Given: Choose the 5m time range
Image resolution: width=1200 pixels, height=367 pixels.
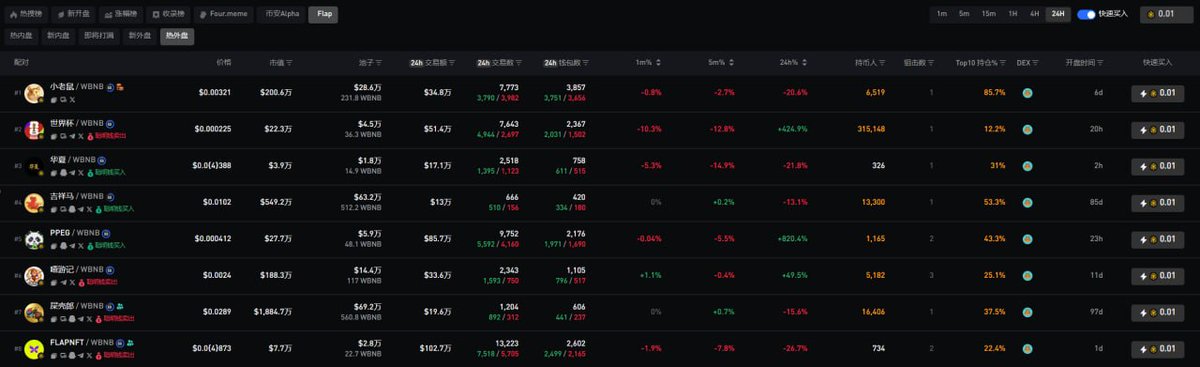Looking at the screenshot, I should coord(964,14).
